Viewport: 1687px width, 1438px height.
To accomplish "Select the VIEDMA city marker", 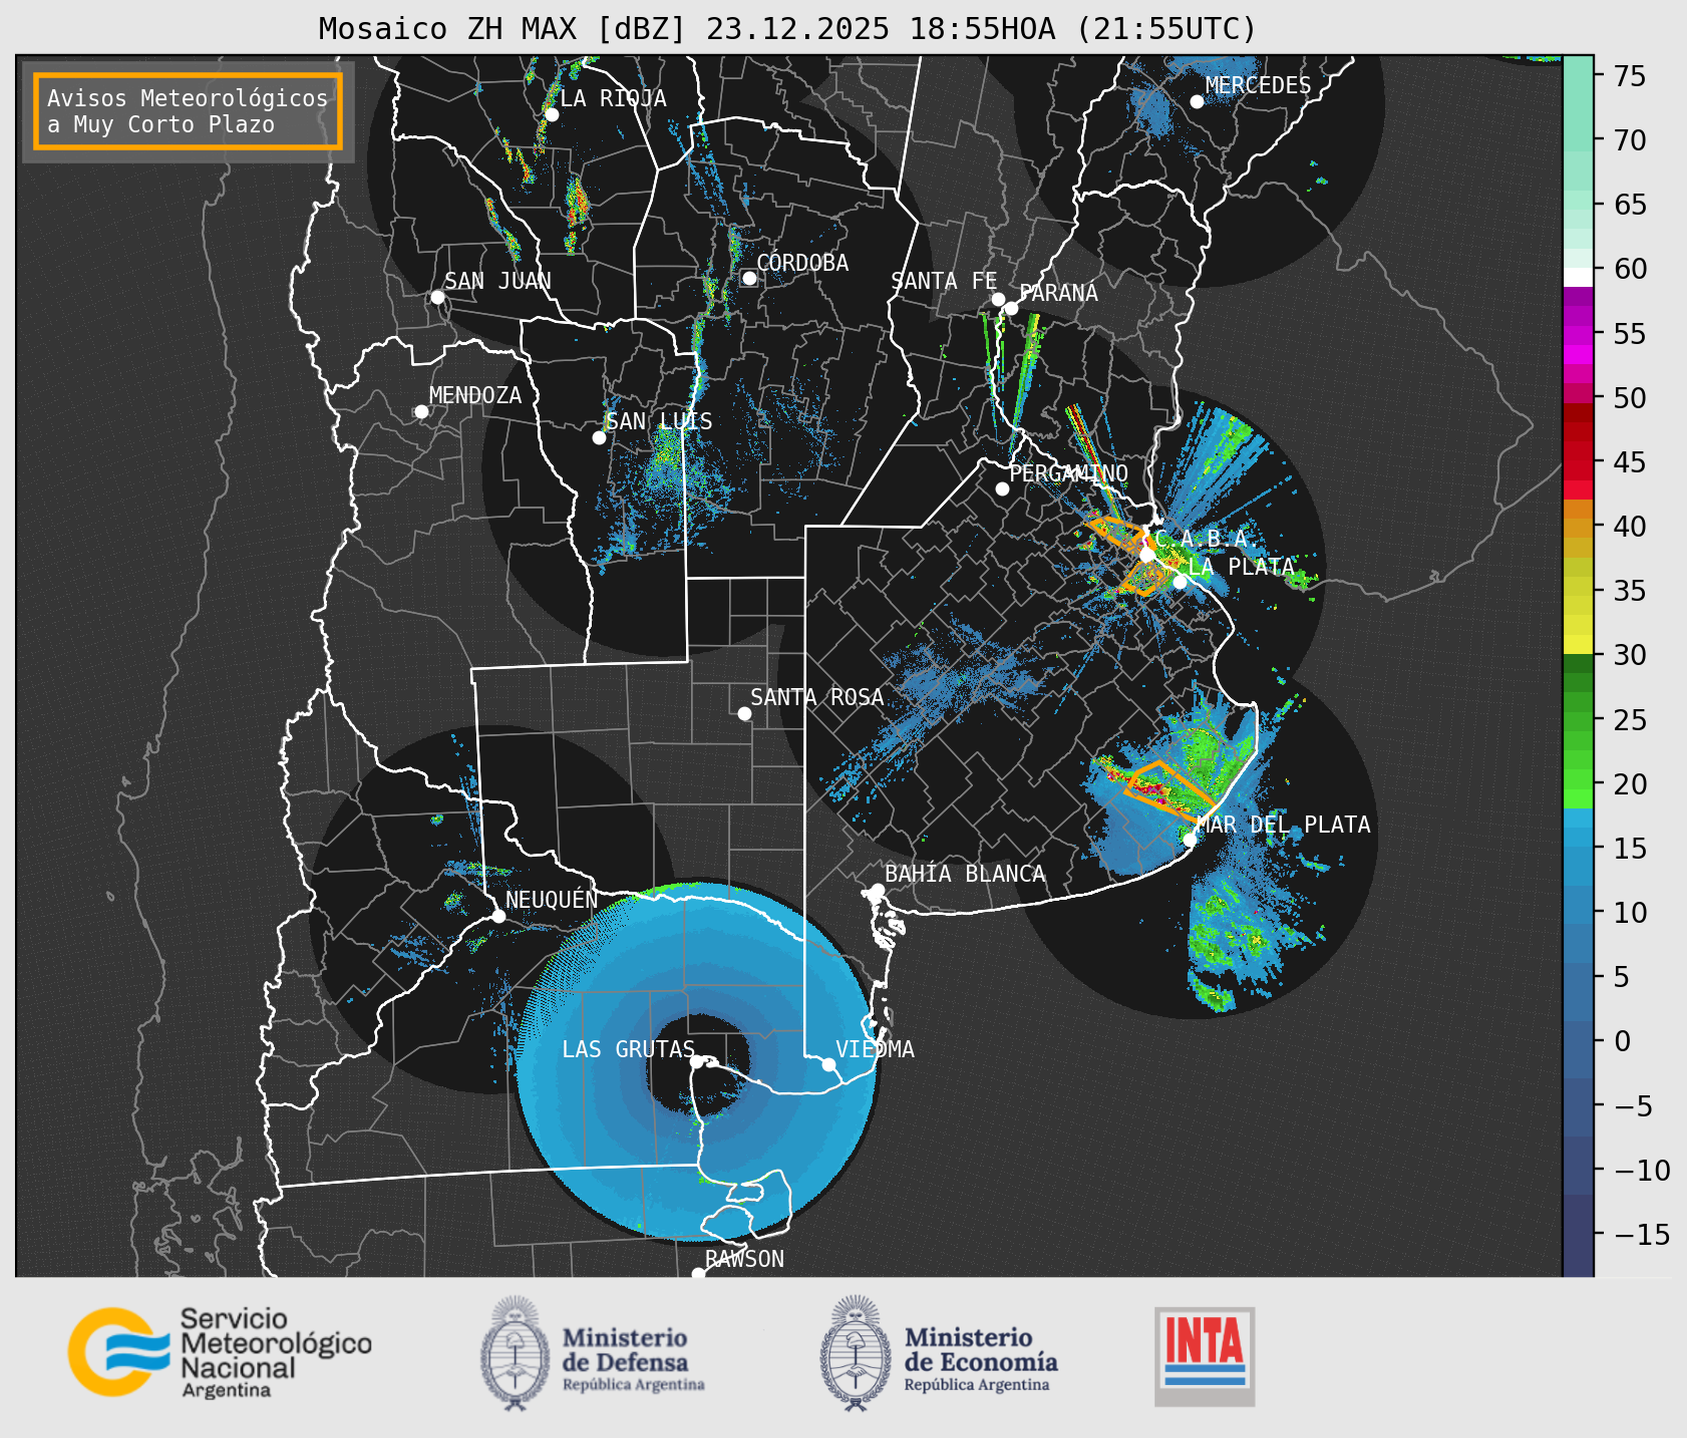I will (829, 1064).
